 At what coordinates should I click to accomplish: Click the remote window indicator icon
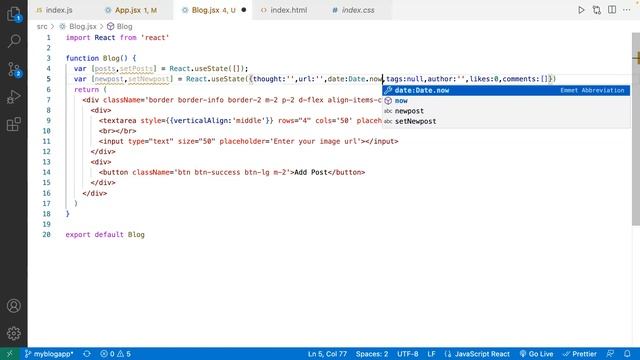click(9, 354)
